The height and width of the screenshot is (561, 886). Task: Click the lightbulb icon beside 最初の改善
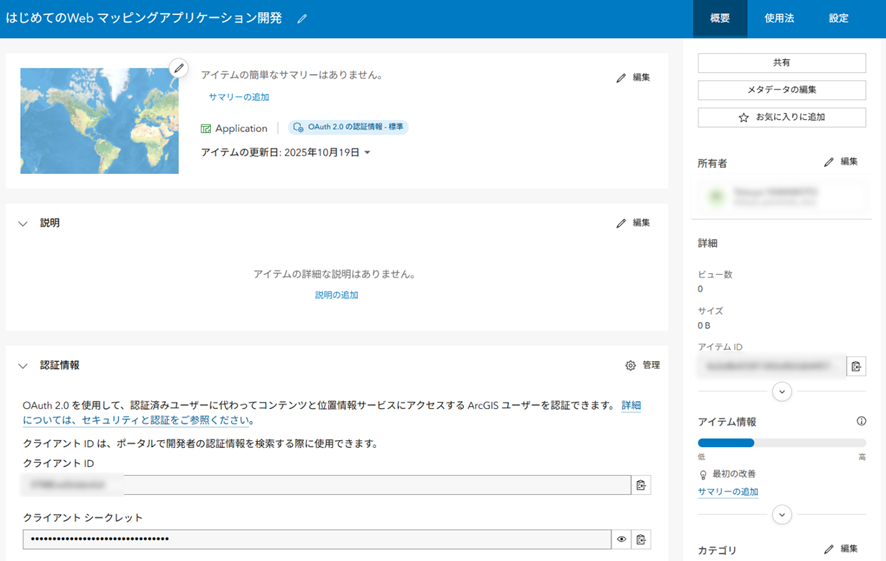703,475
